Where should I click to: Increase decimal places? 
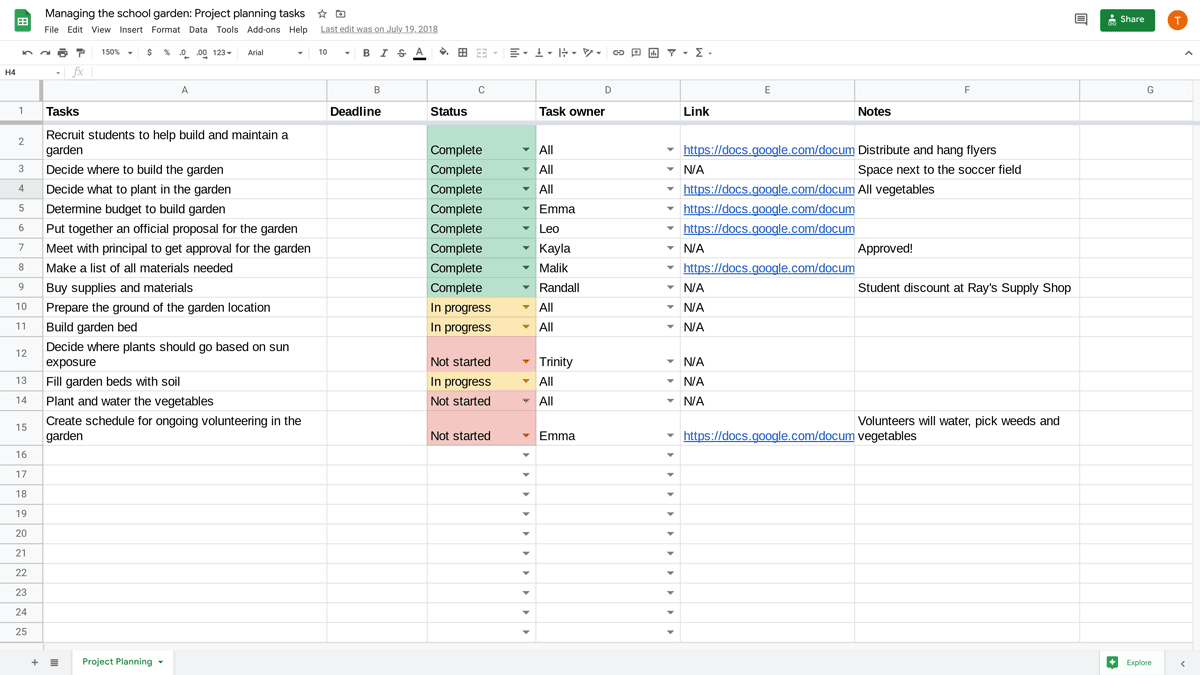click(201, 53)
